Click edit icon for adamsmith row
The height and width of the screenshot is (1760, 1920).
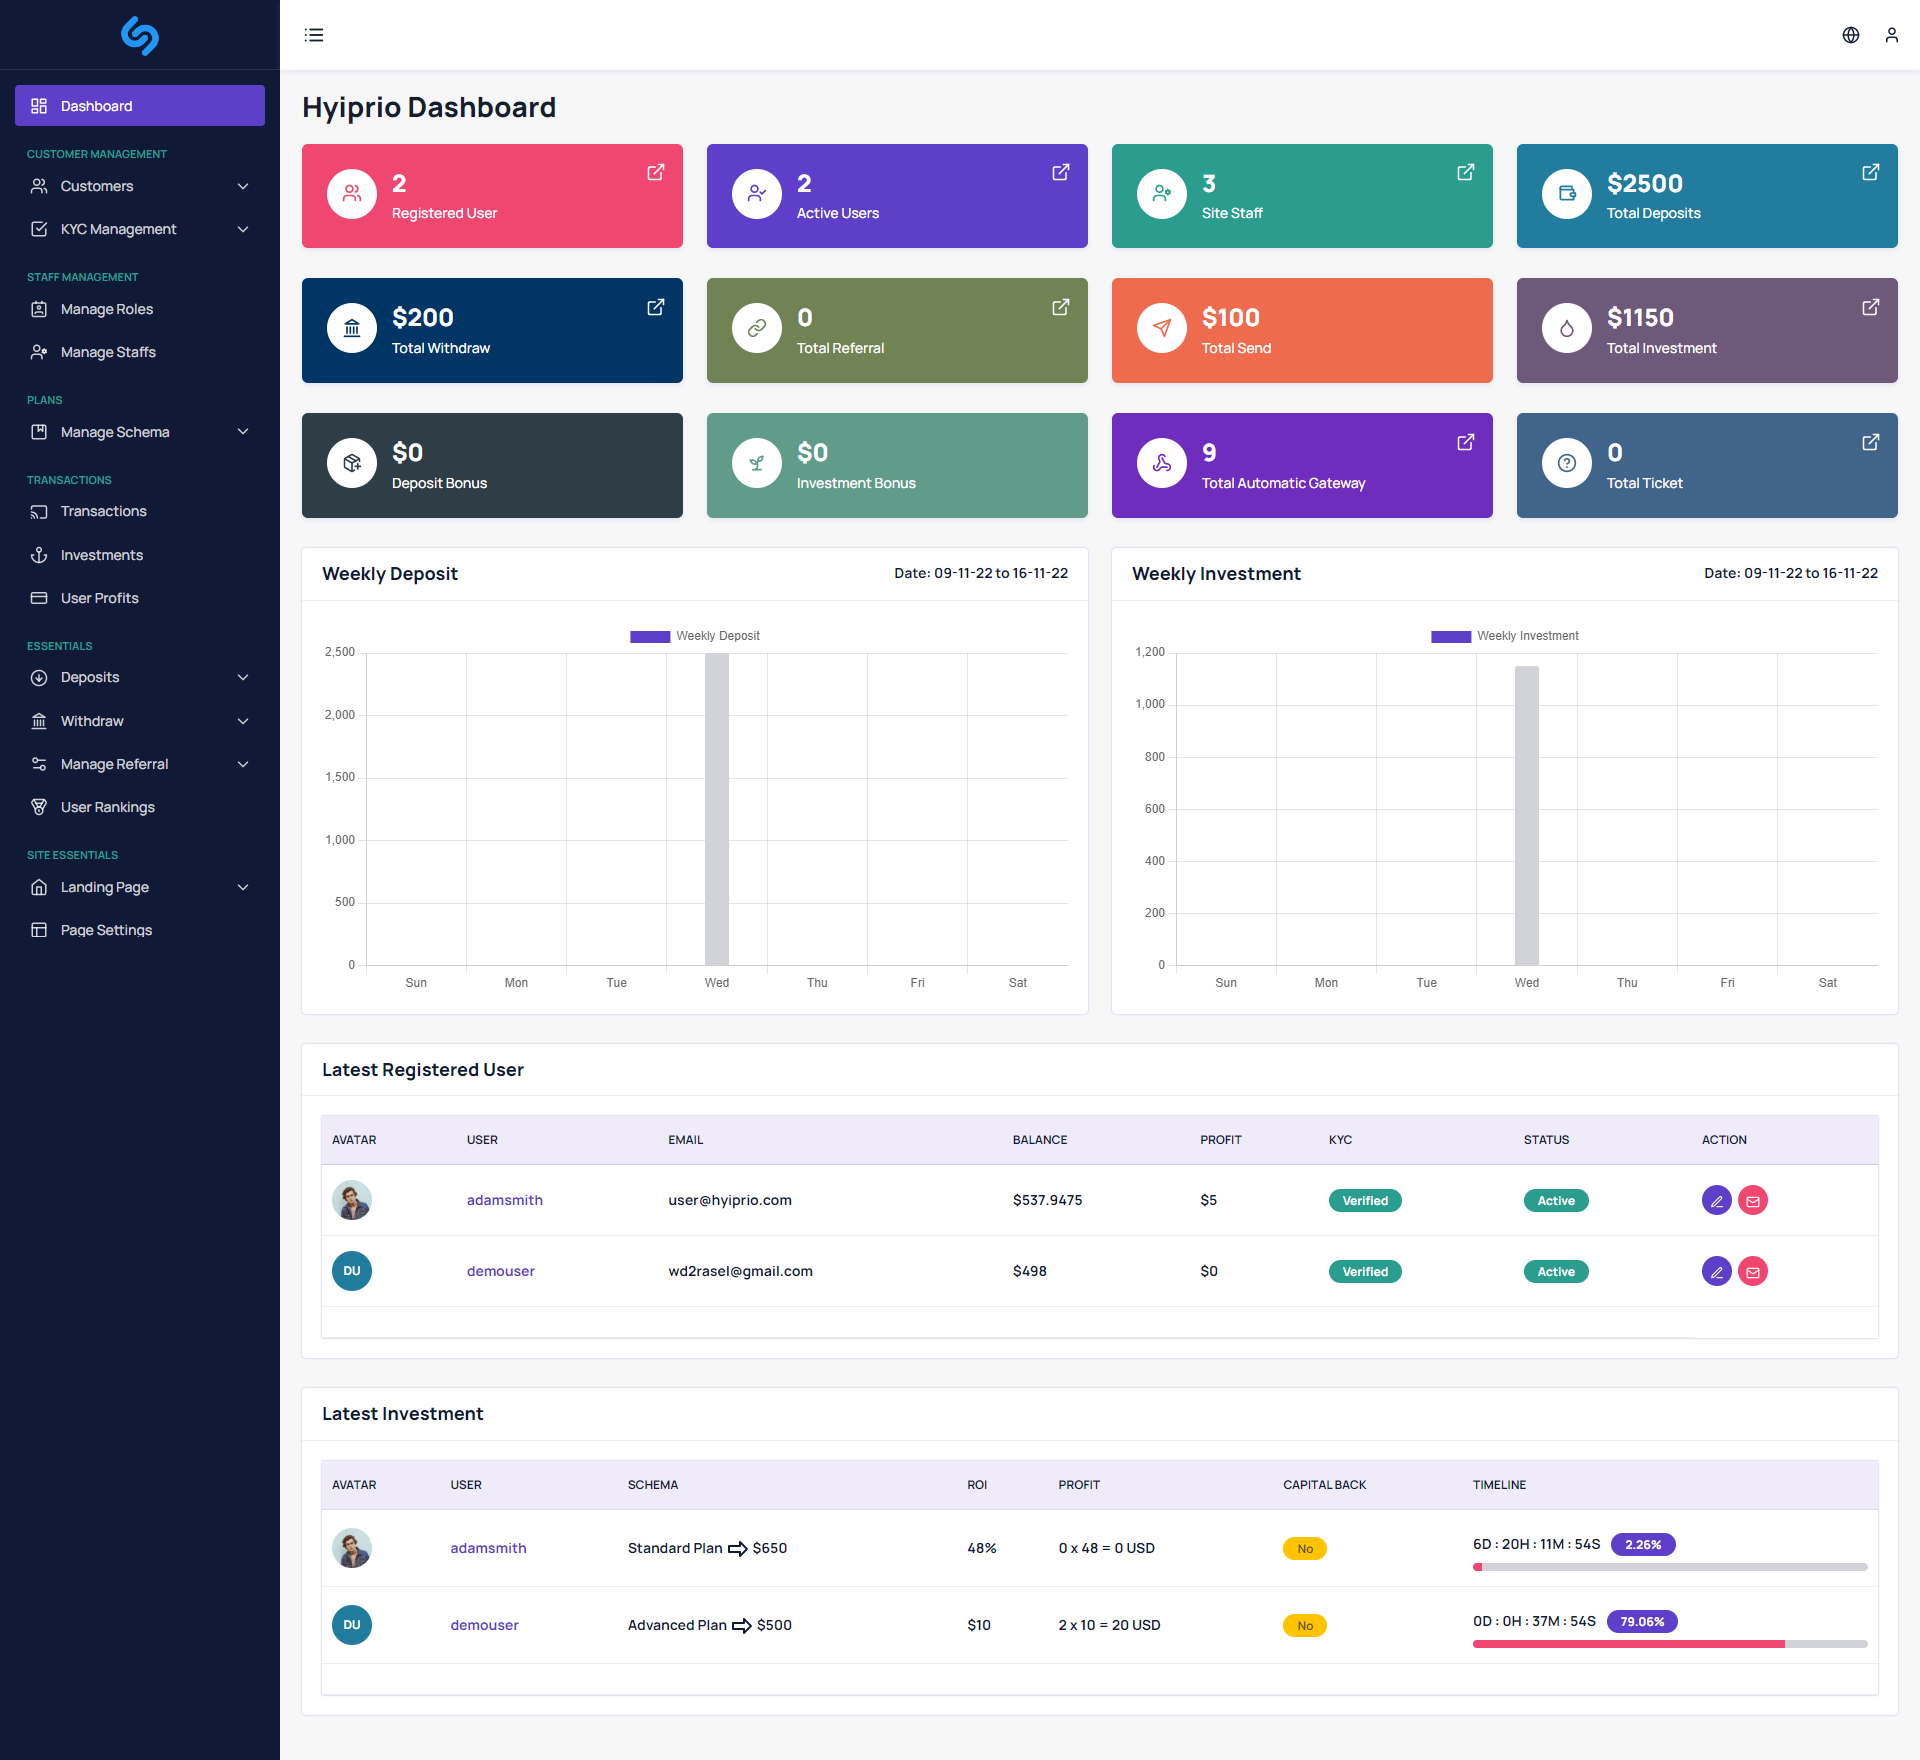[1716, 1200]
